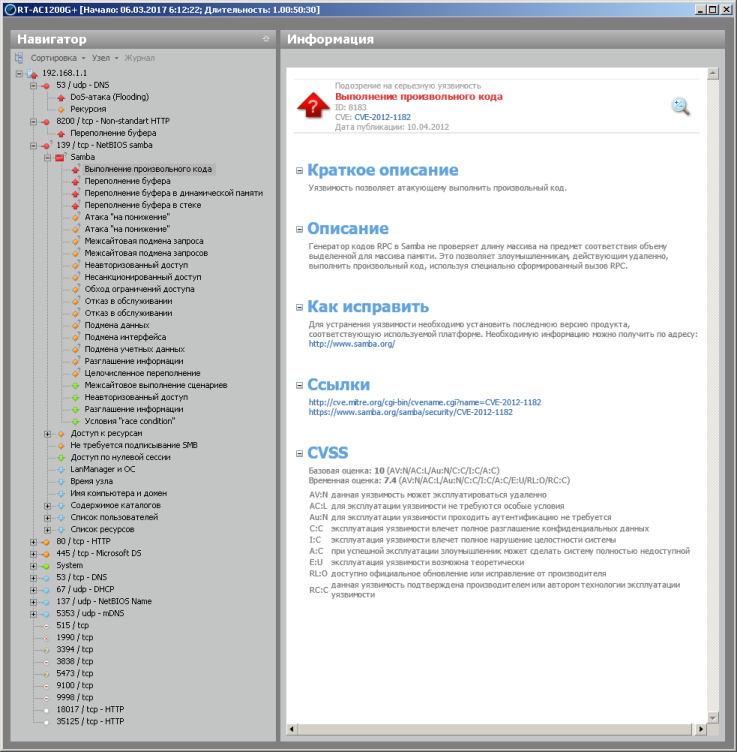737x752 pixels.
Task: Click the red question-mark vulnerability icon
Action: coord(313,105)
